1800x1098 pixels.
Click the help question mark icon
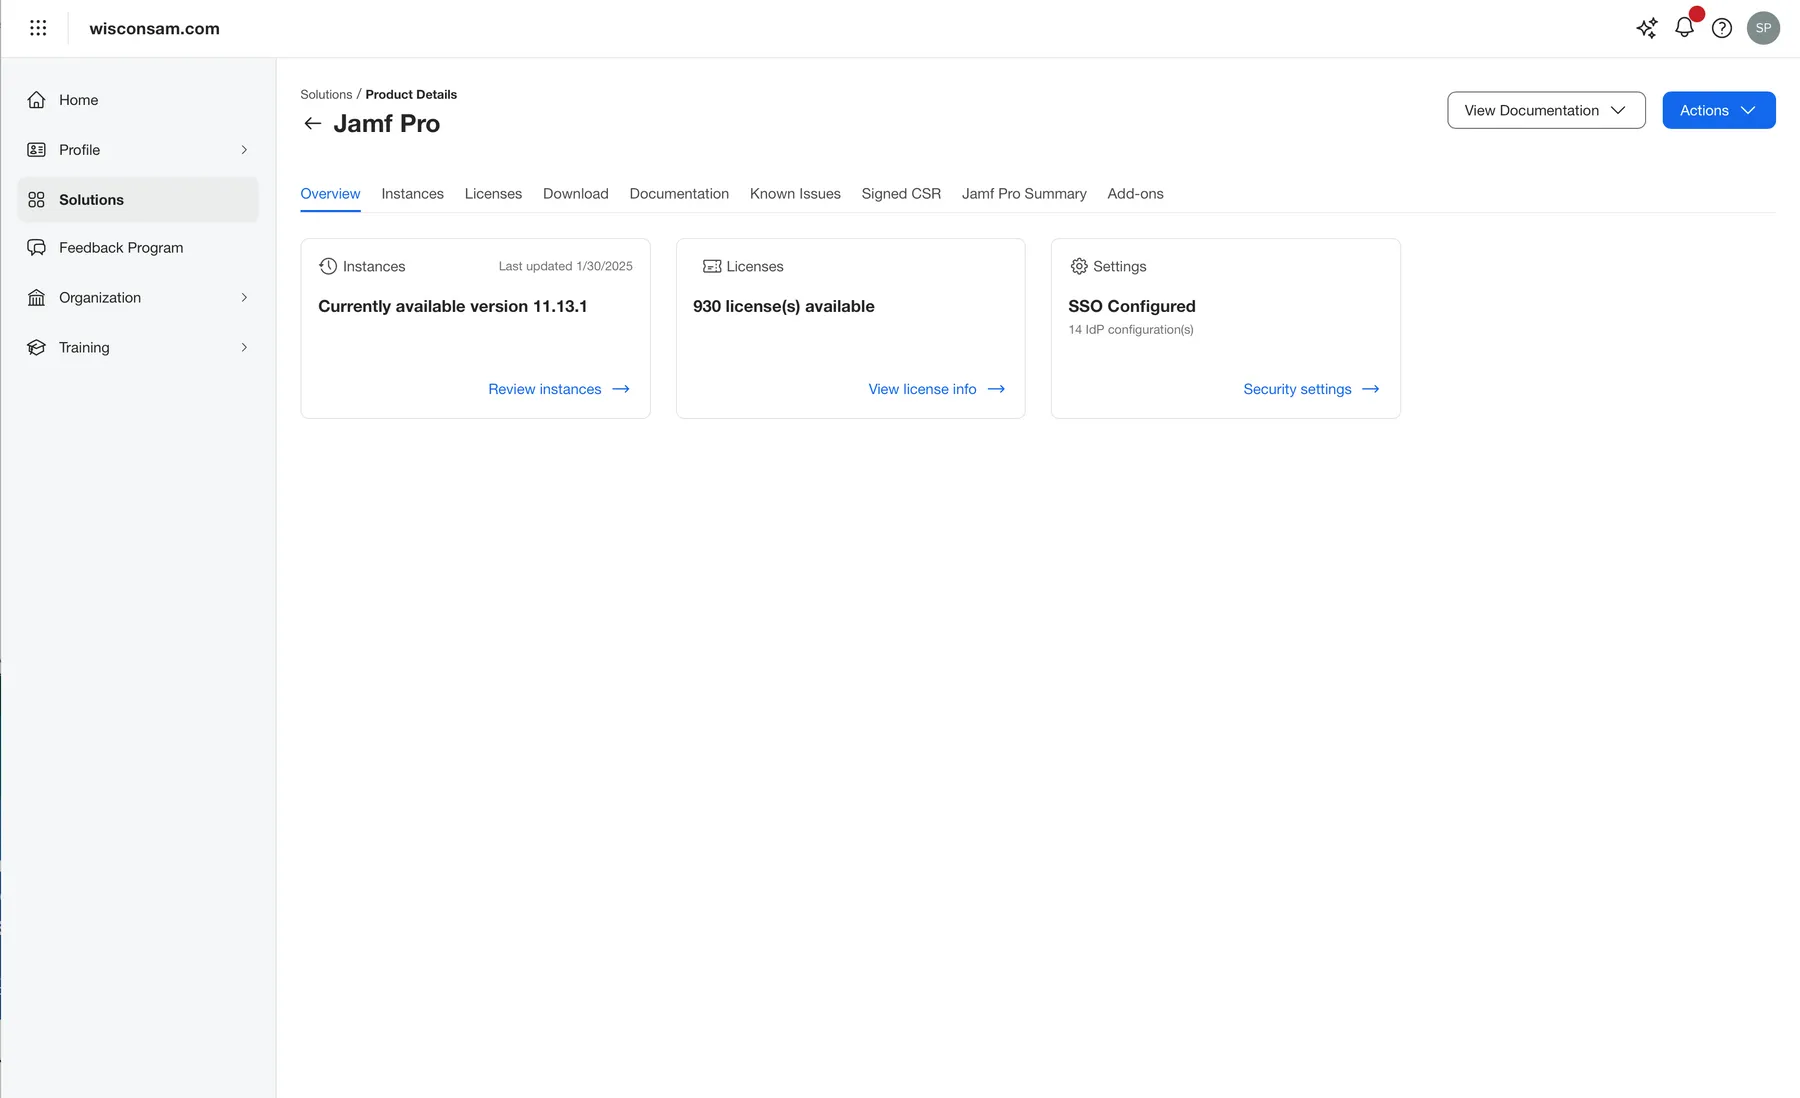click(1722, 28)
